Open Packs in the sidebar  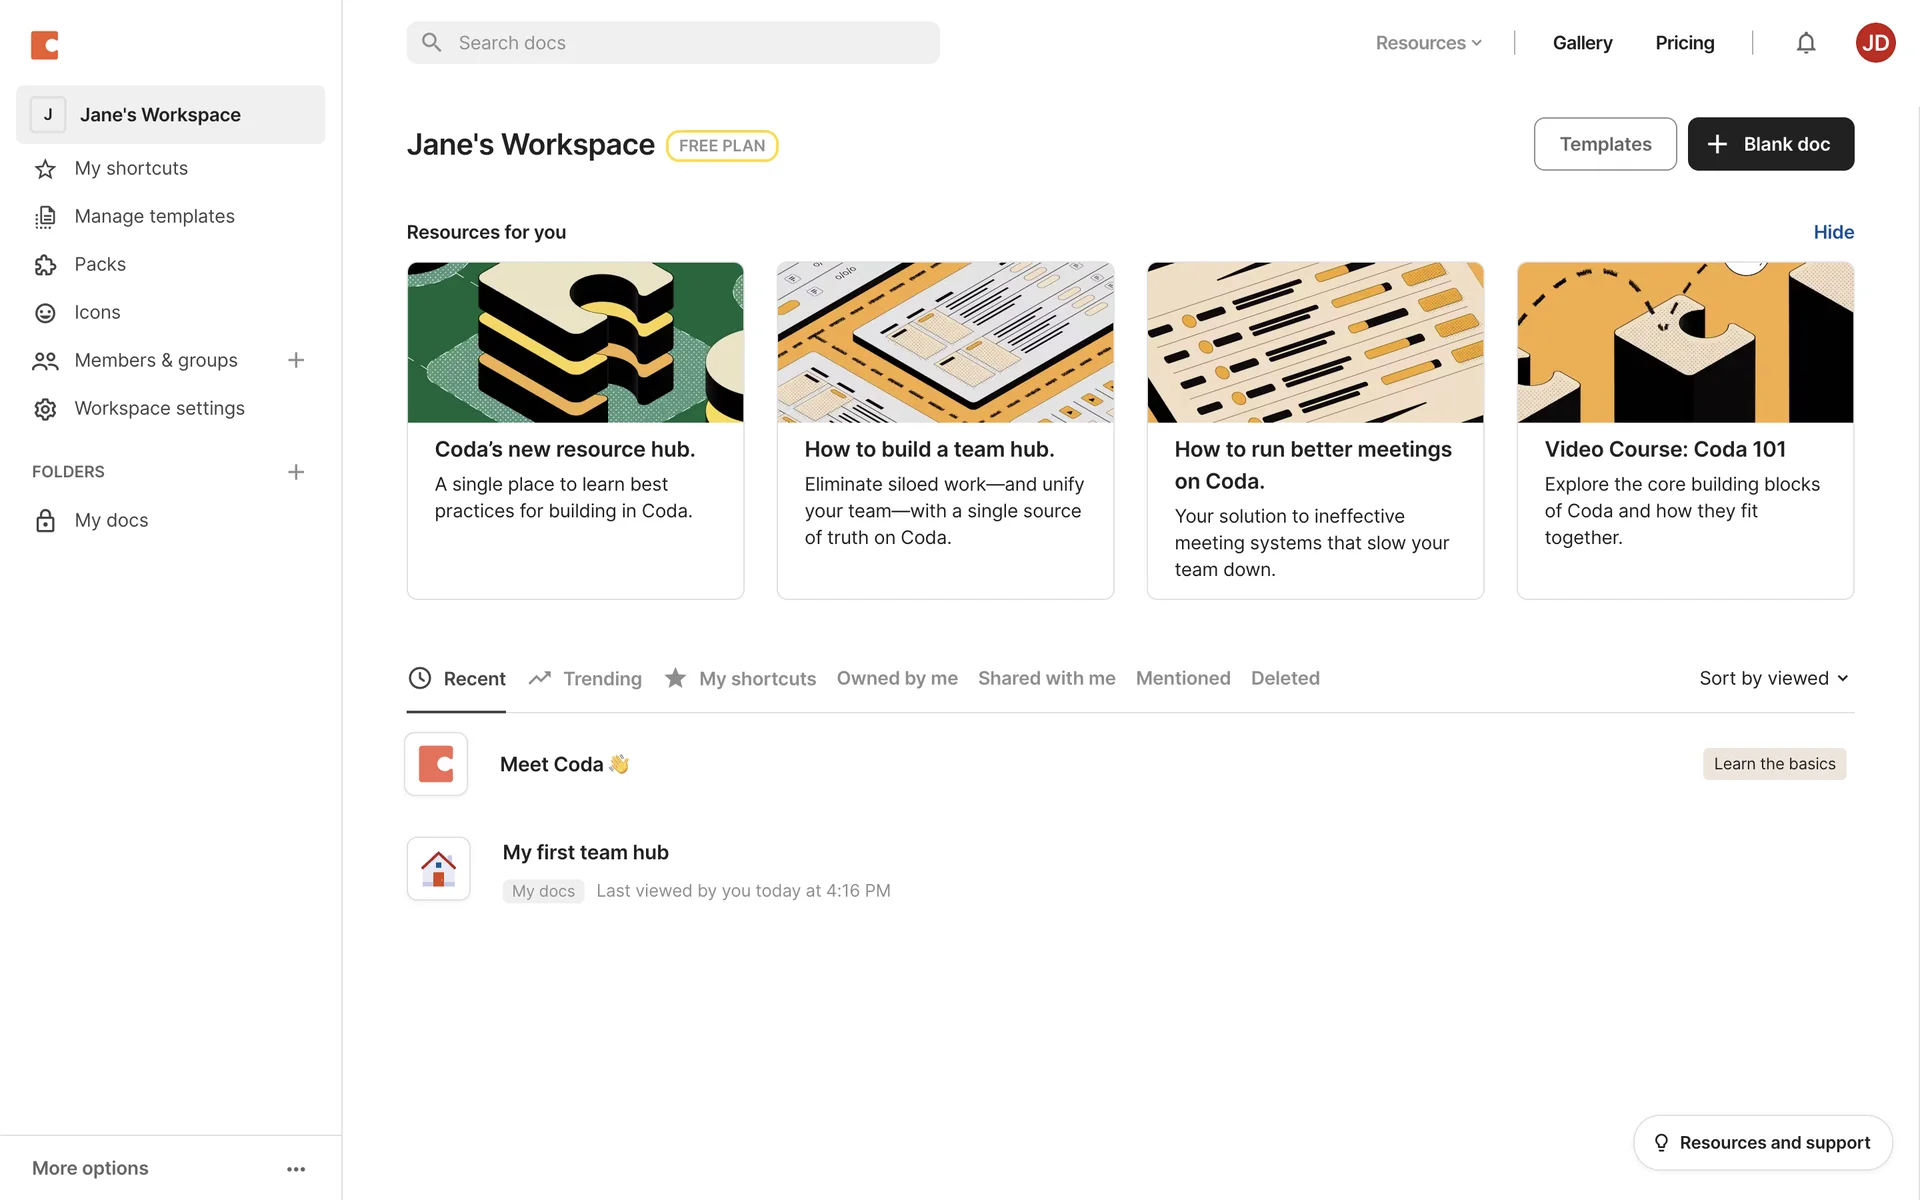pos(100,264)
